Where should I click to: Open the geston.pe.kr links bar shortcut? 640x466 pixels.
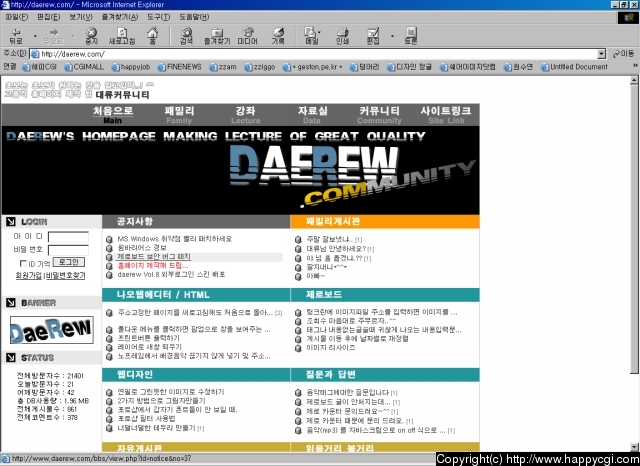[313, 67]
